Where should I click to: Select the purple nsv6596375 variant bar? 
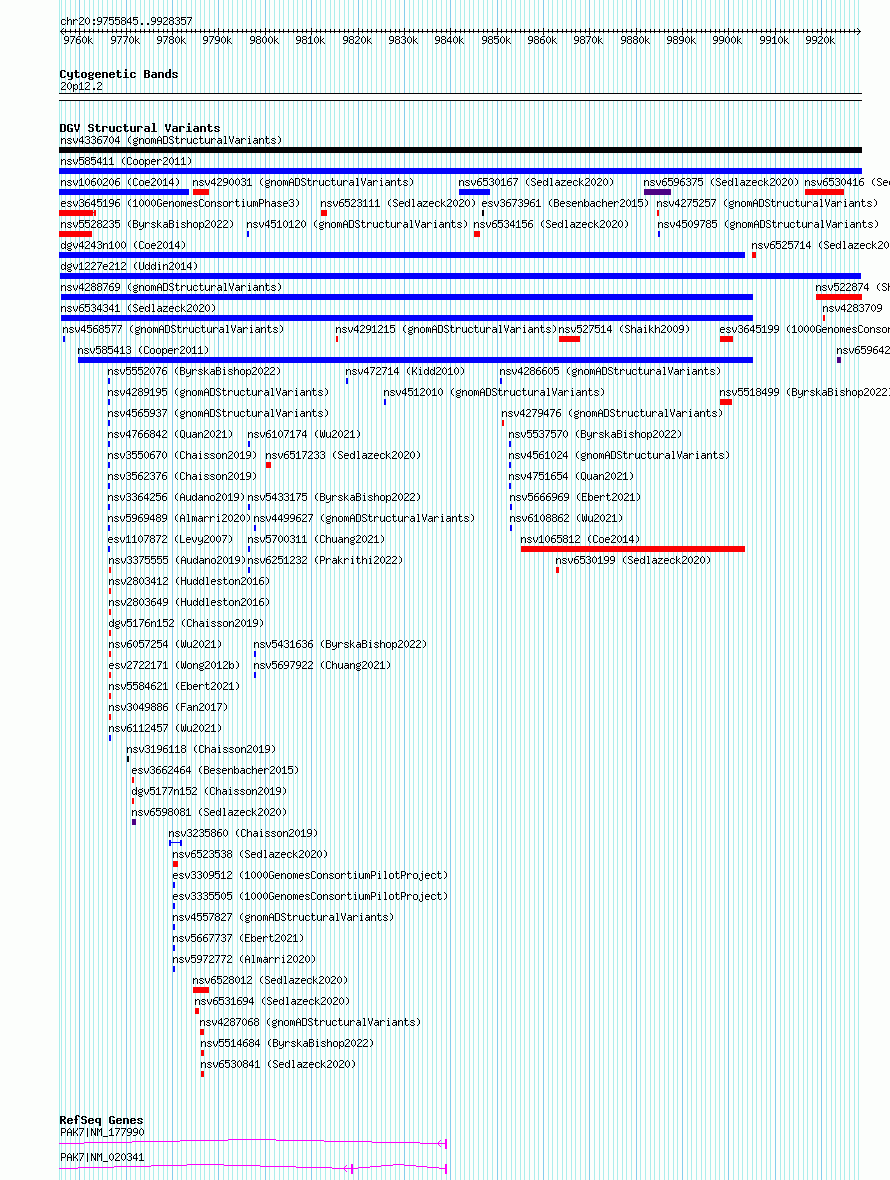coord(658,193)
